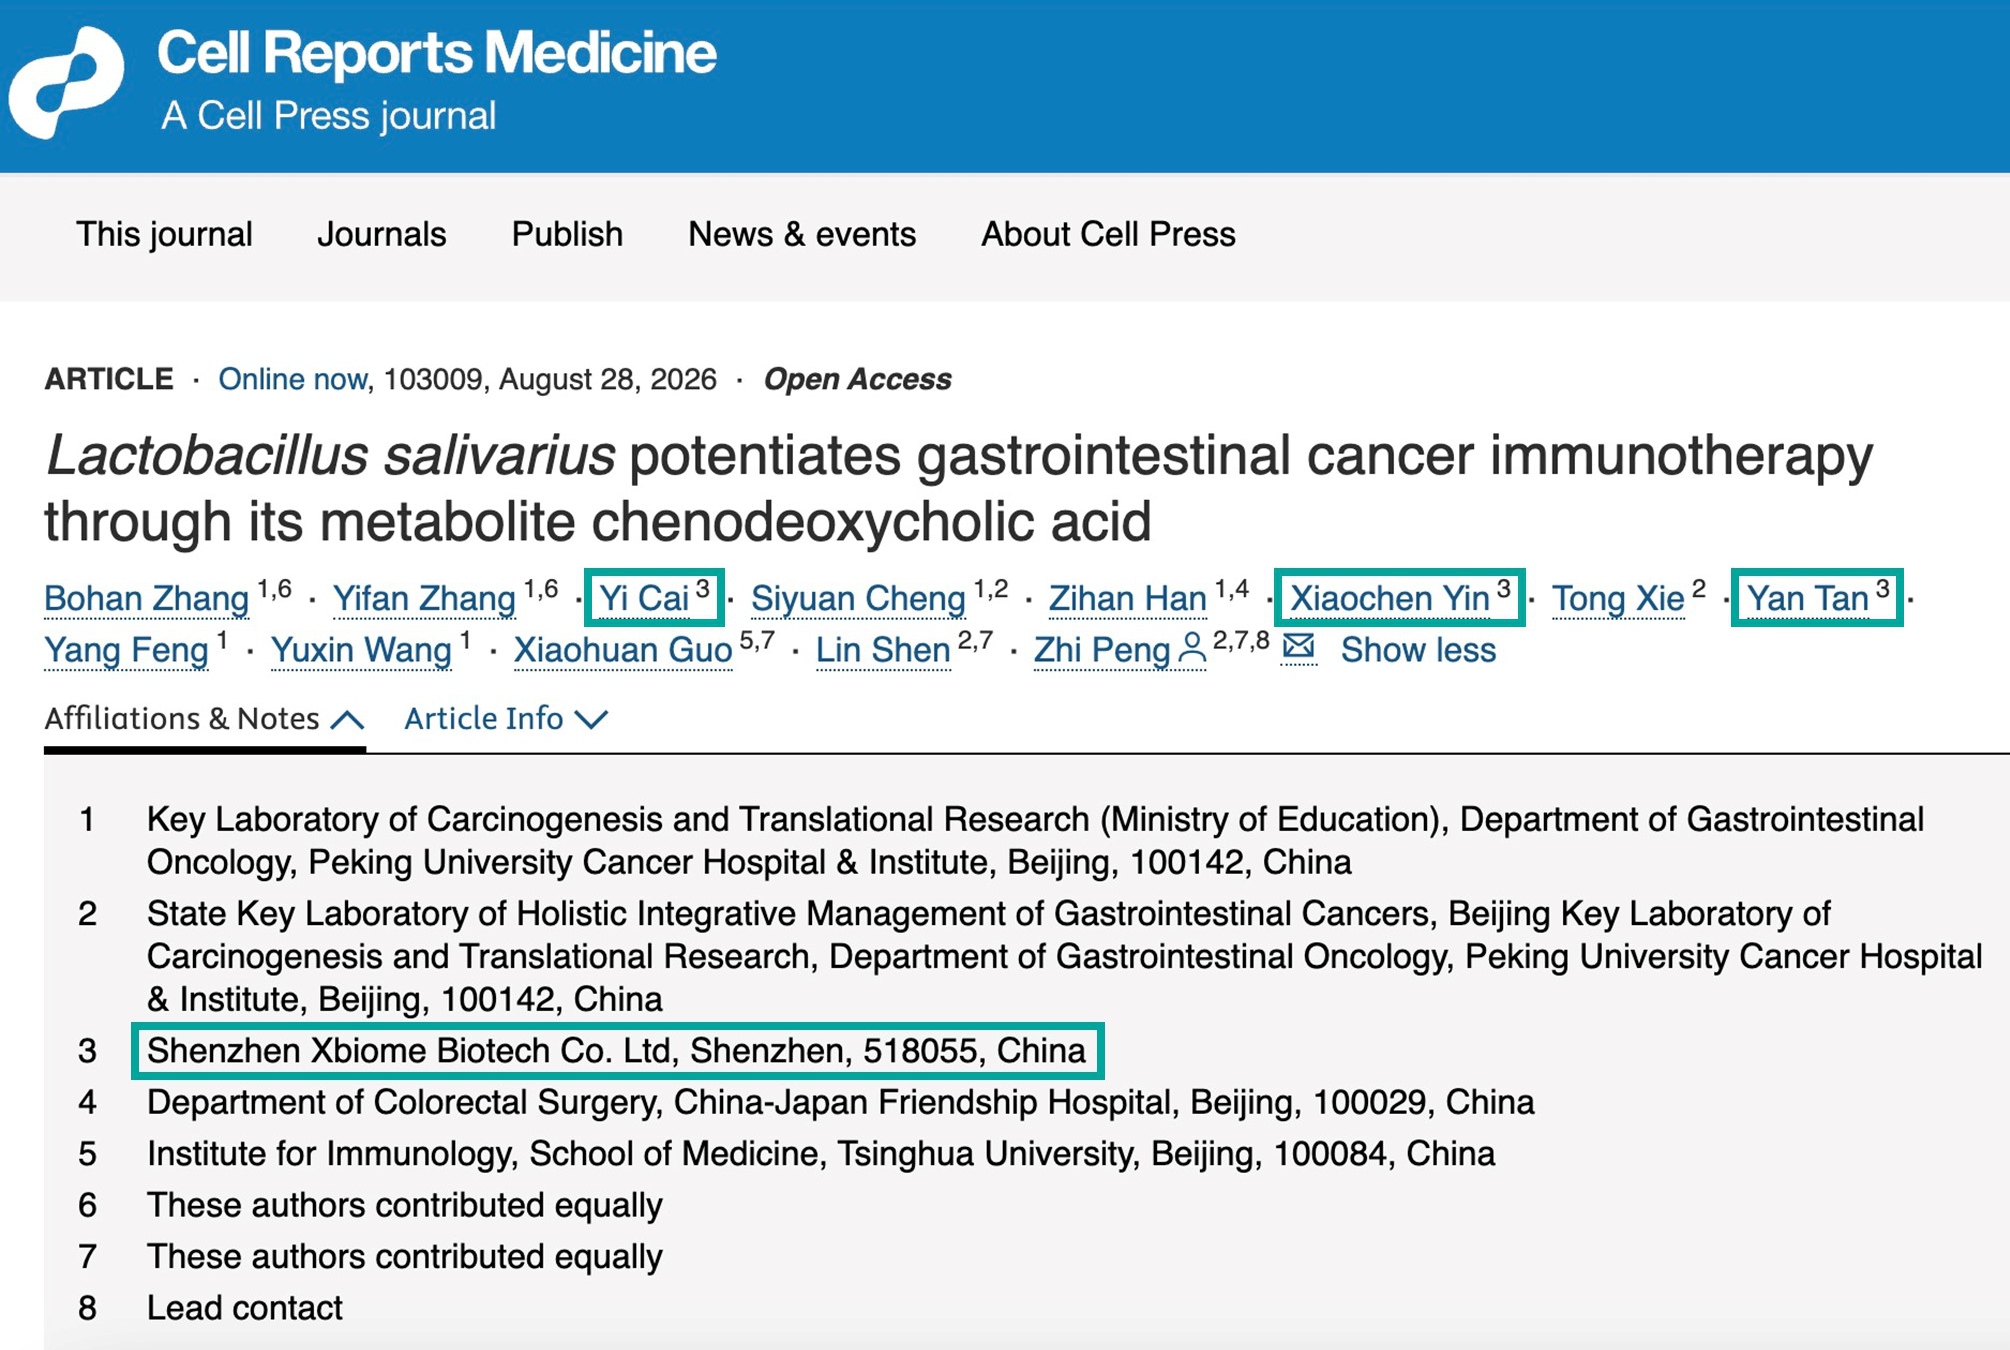The image size is (2010, 1350).
Task: Click the Shenzhen Xbiome Biotech affiliation text
Action: (616, 1051)
